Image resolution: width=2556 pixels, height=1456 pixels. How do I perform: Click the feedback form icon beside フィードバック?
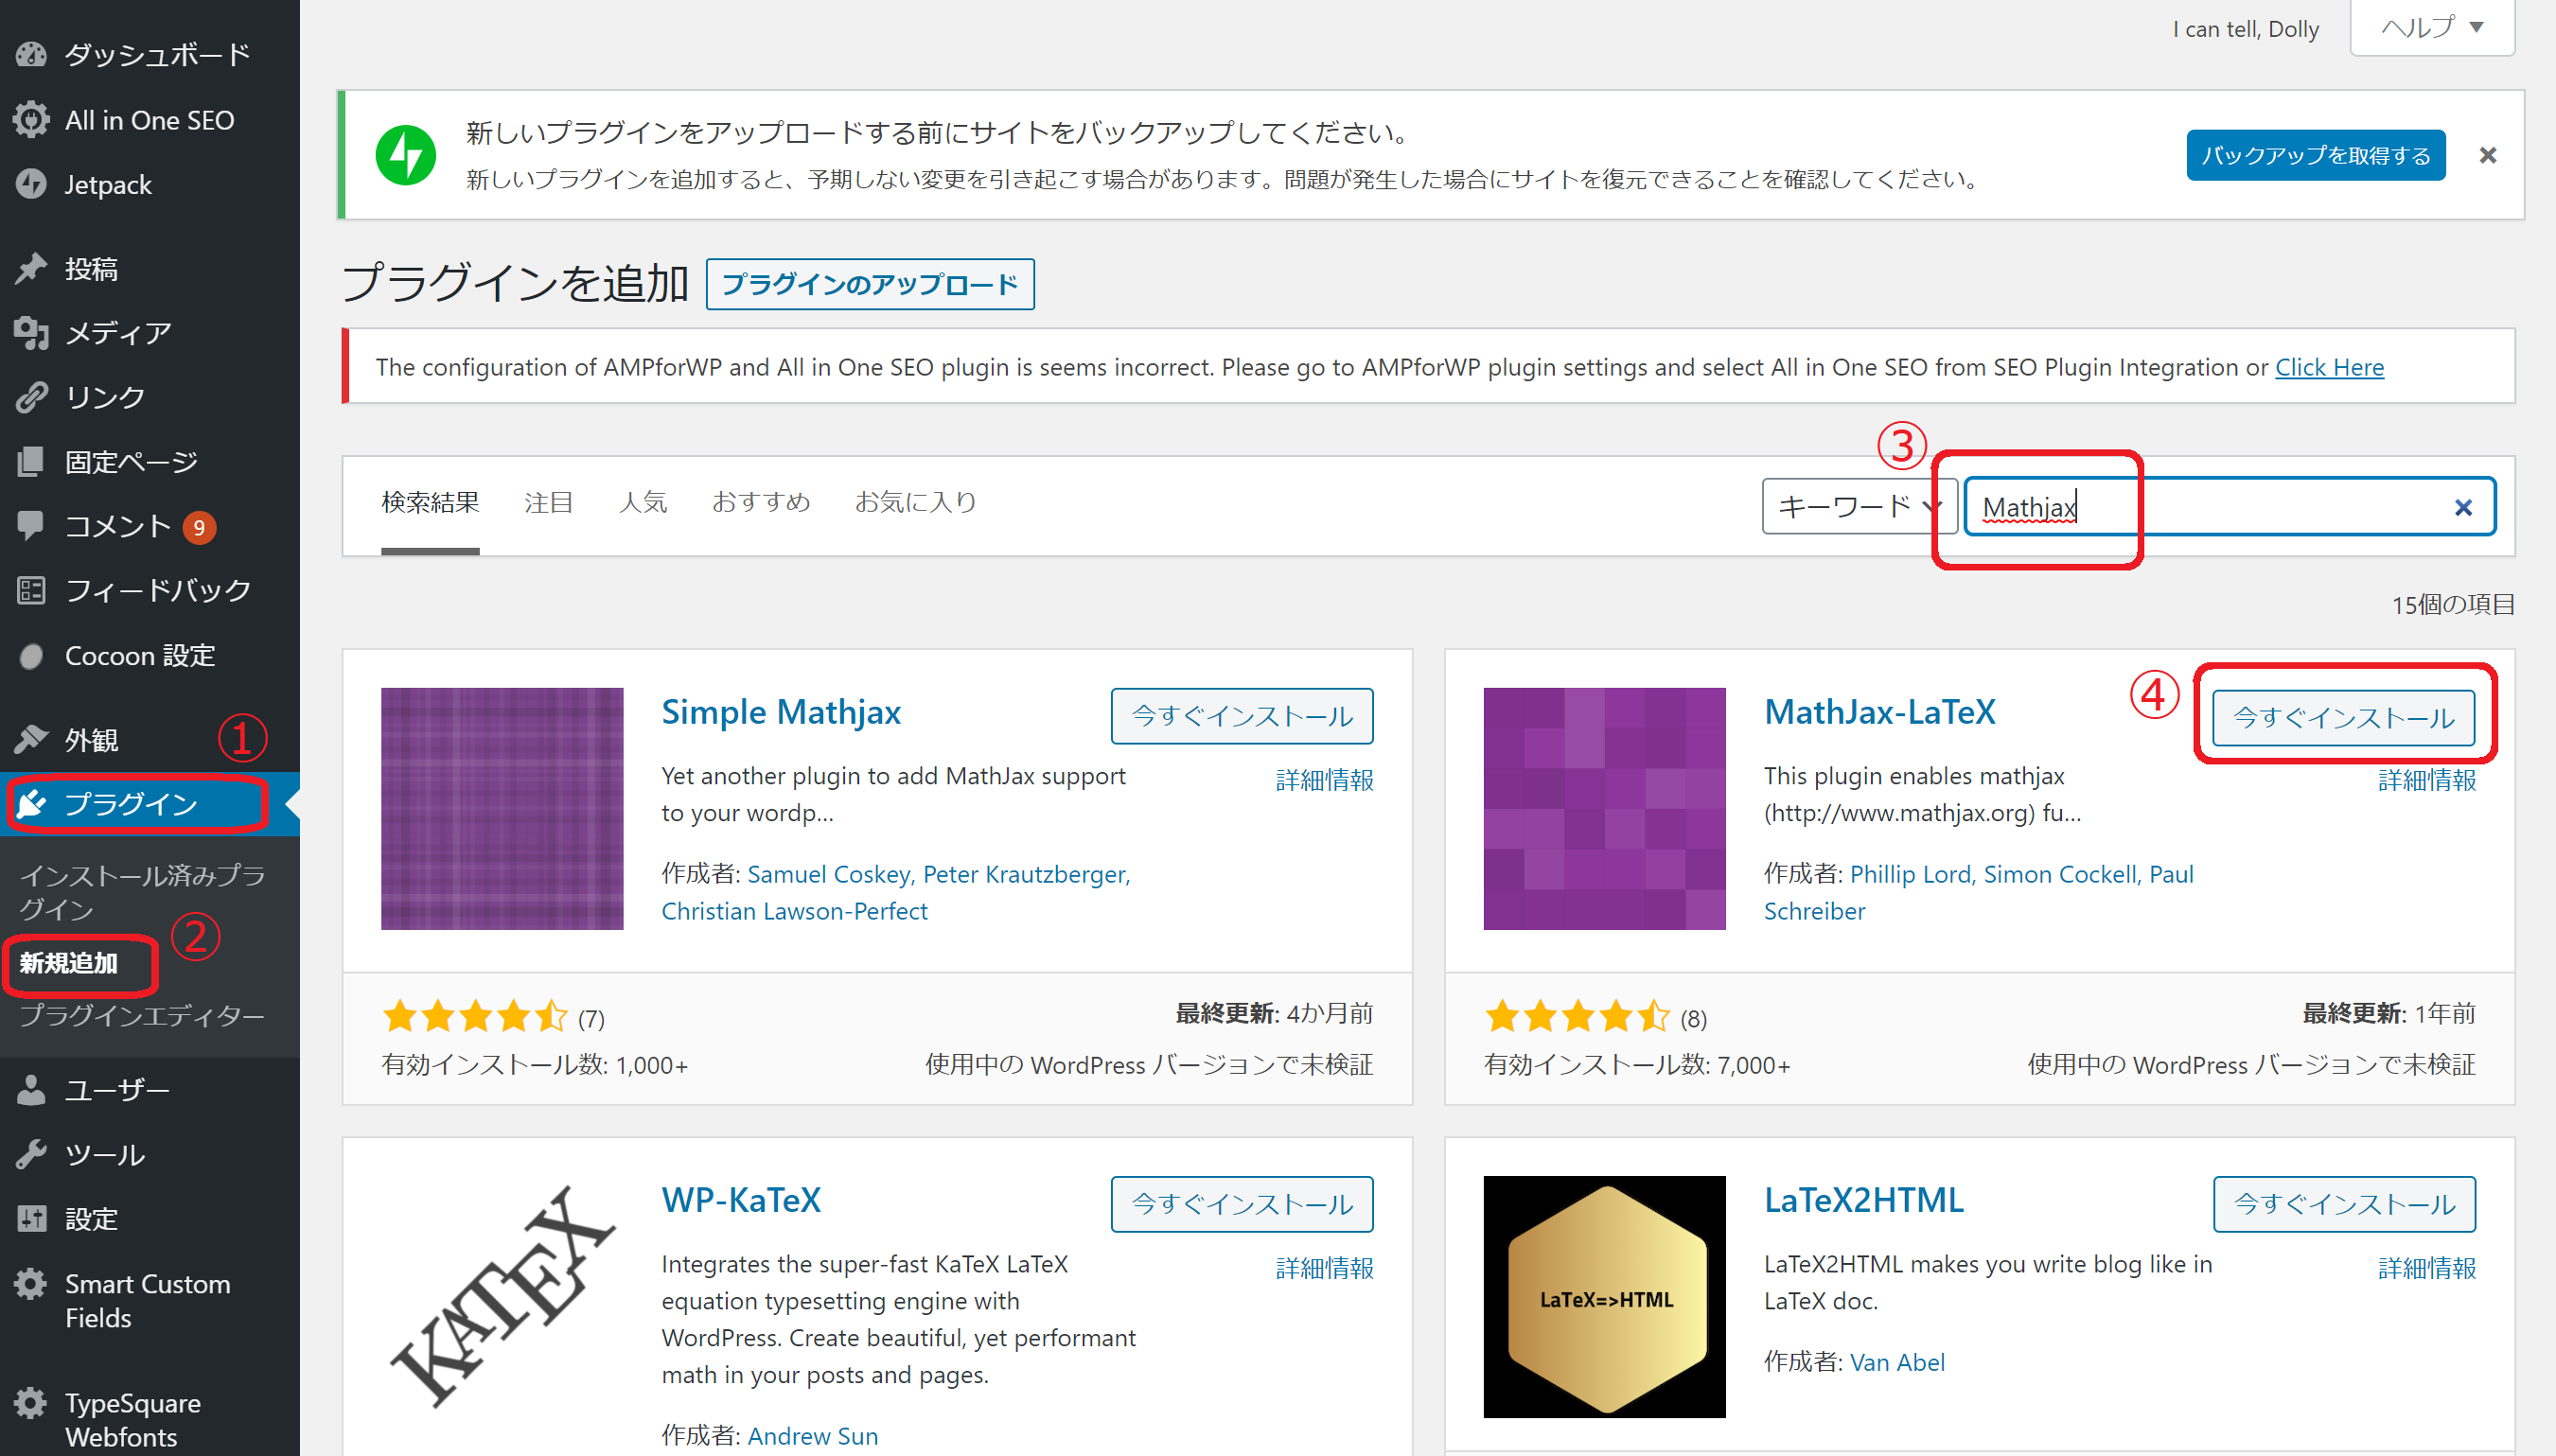click(31, 590)
